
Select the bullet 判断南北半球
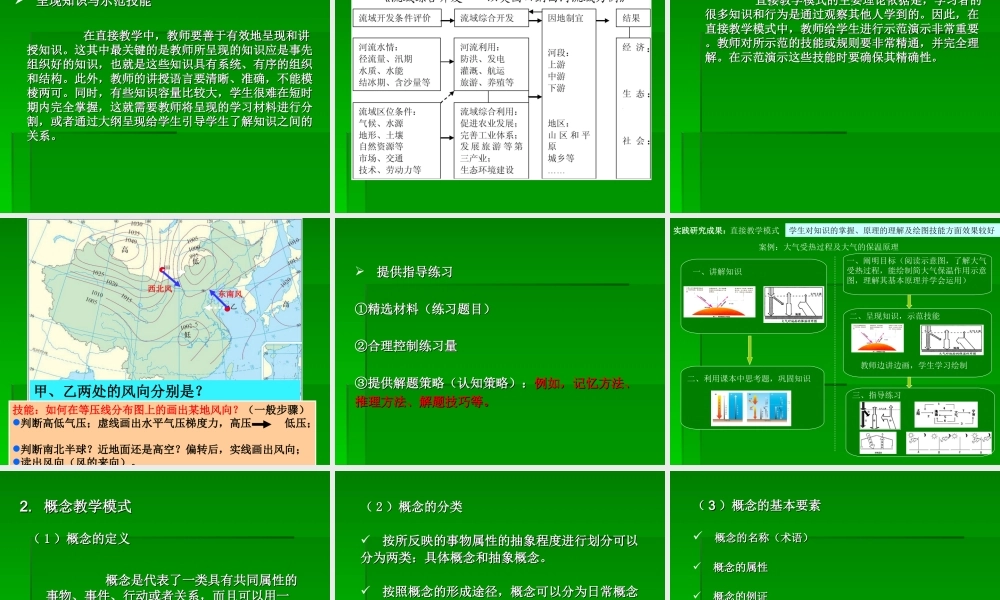[x=157, y=449]
